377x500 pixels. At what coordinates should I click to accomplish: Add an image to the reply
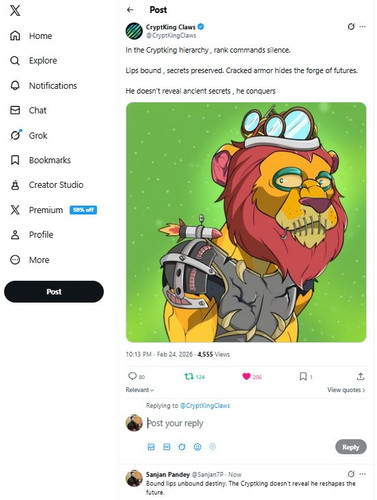(x=151, y=447)
